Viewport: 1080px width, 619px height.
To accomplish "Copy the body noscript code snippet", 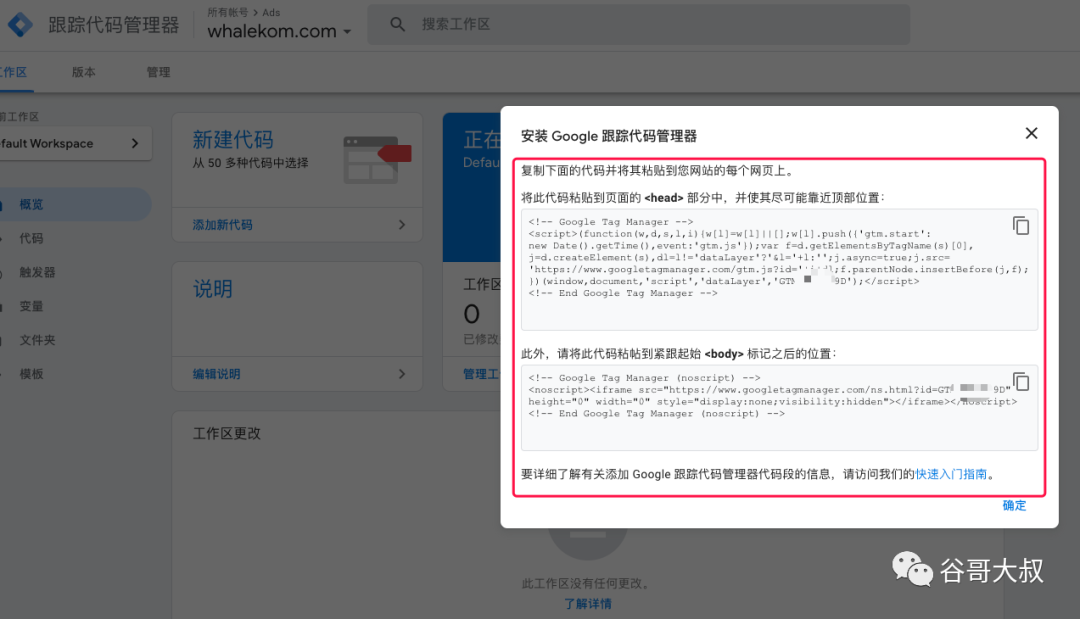I will click(1021, 381).
